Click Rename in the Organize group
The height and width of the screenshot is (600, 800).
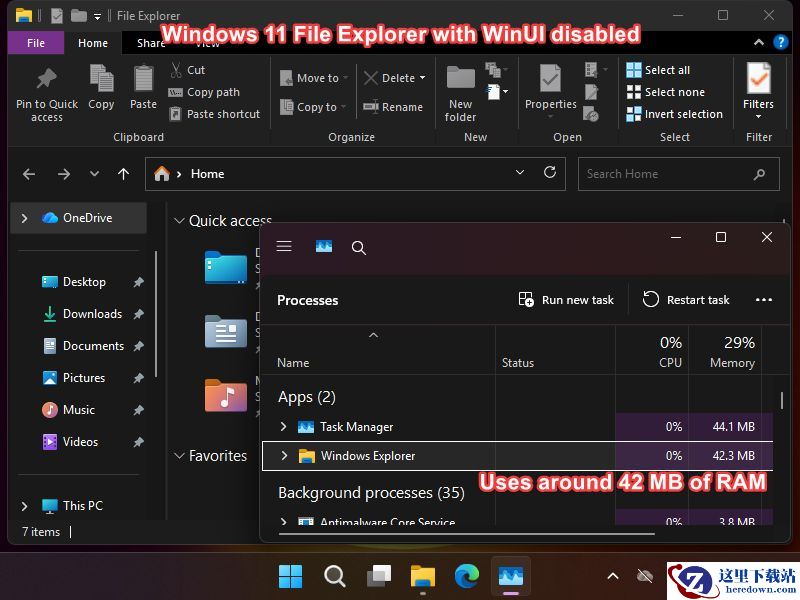tap(393, 107)
